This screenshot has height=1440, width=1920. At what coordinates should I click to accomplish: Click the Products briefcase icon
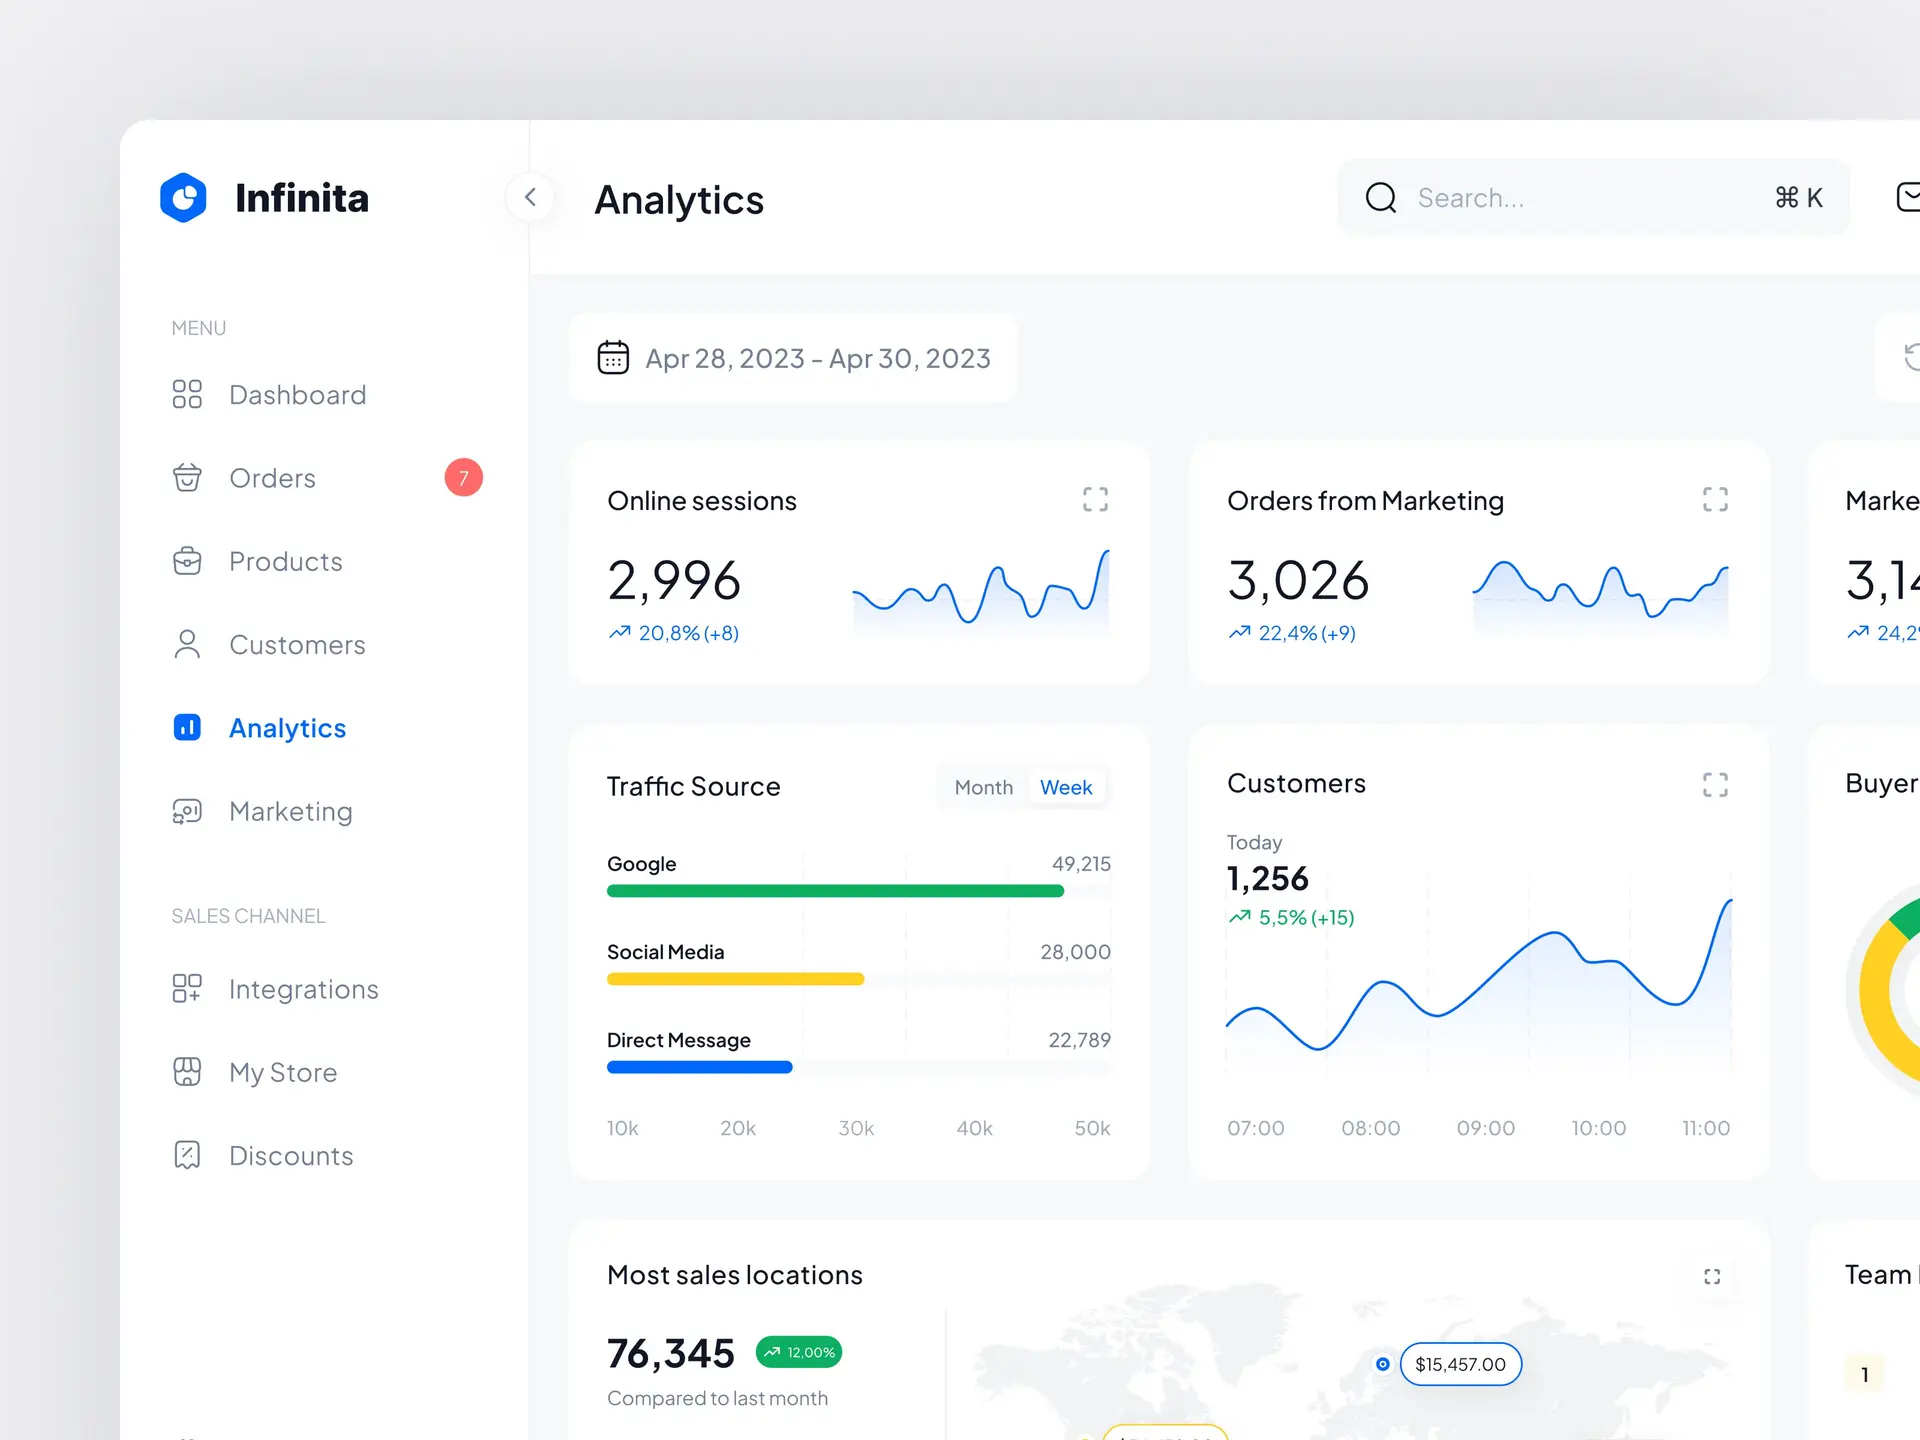coord(187,561)
